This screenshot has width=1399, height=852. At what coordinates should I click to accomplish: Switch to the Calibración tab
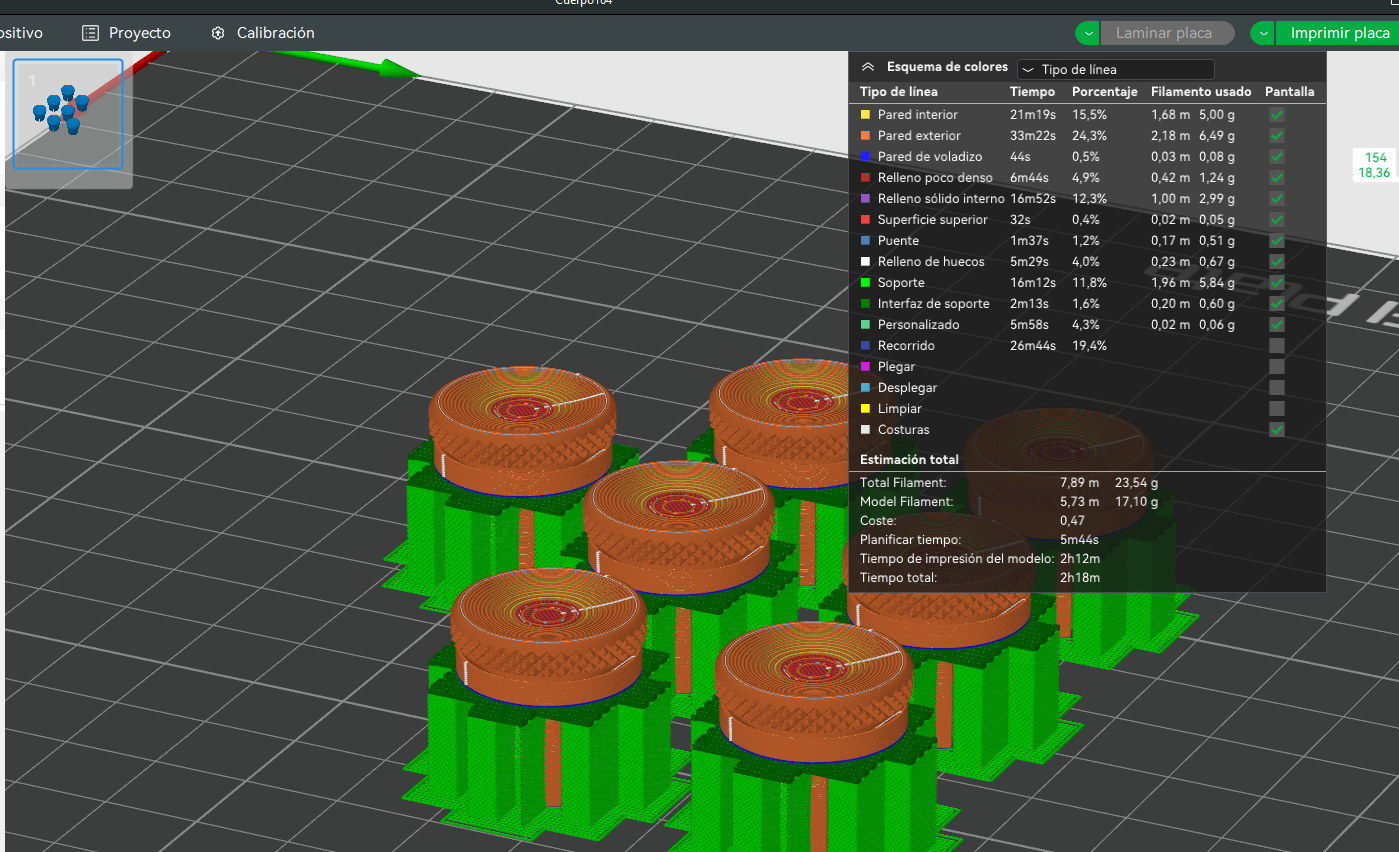tap(262, 33)
